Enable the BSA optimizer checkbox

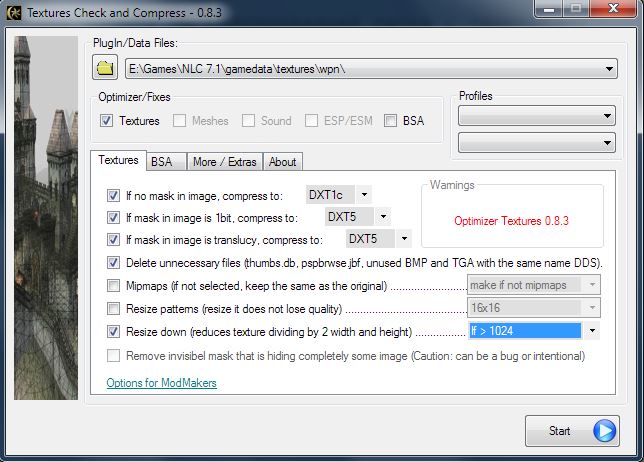(x=391, y=121)
